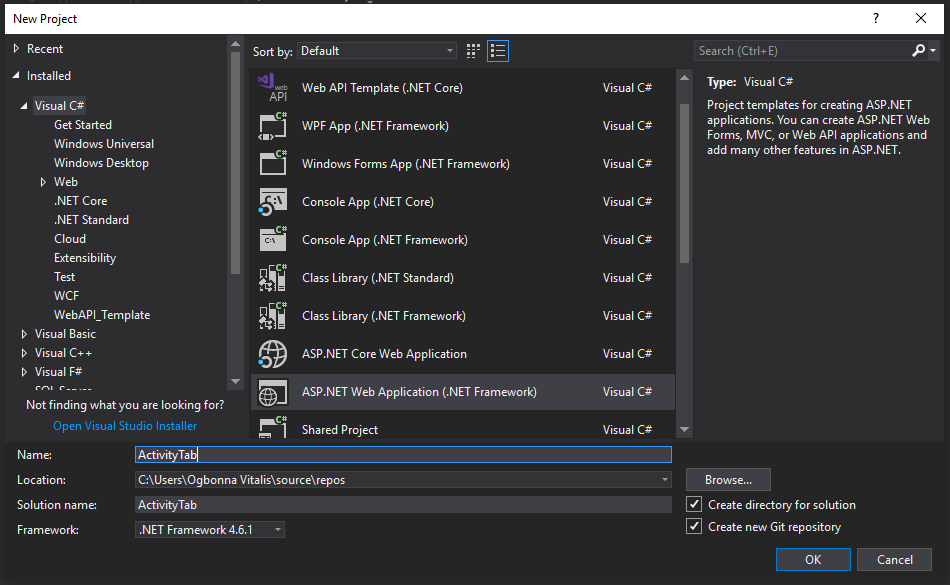Screen dimensions: 950x585
Task: Expand the Visual F# node
Action: click(x=24, y=372)
